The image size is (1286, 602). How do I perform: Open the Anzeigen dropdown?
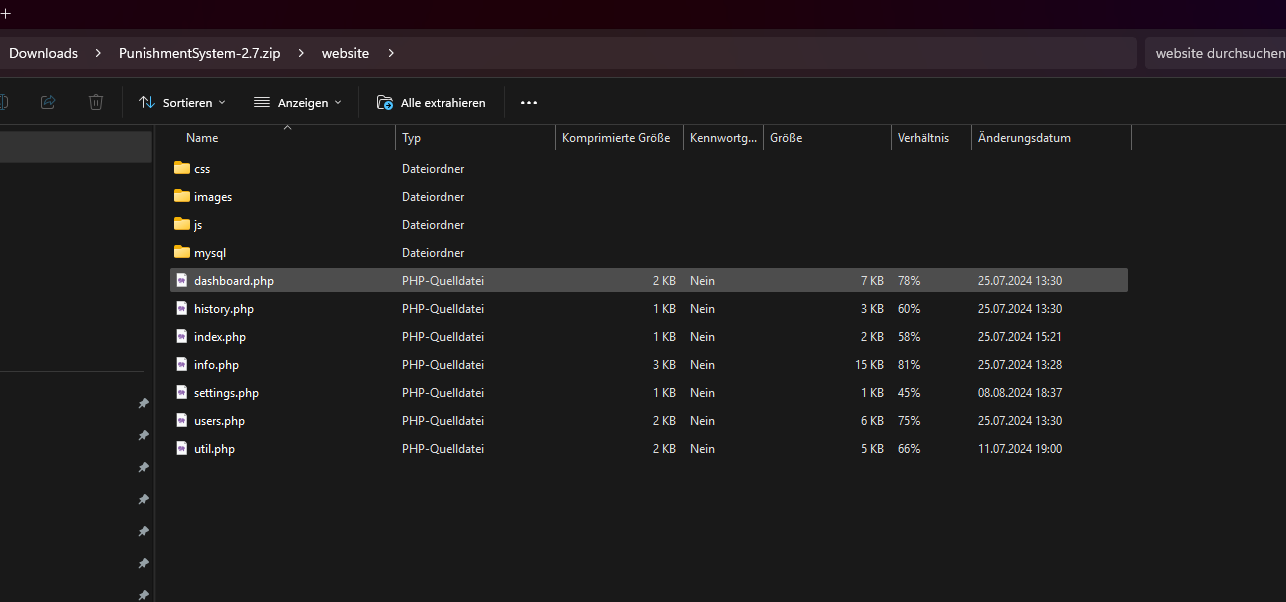(x=297, y=102)
